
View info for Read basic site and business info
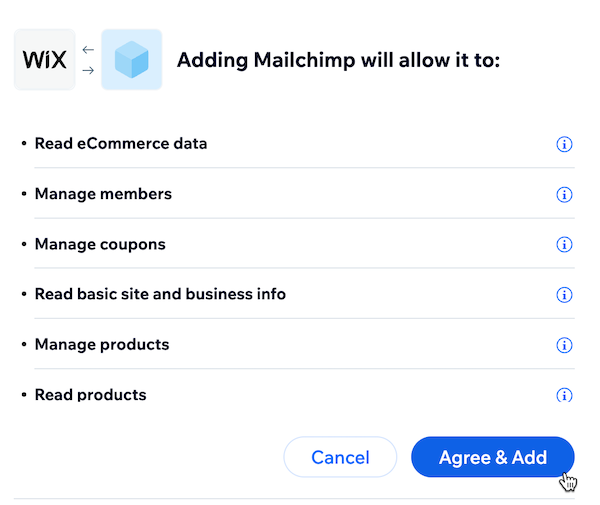[x=564, y=295]
